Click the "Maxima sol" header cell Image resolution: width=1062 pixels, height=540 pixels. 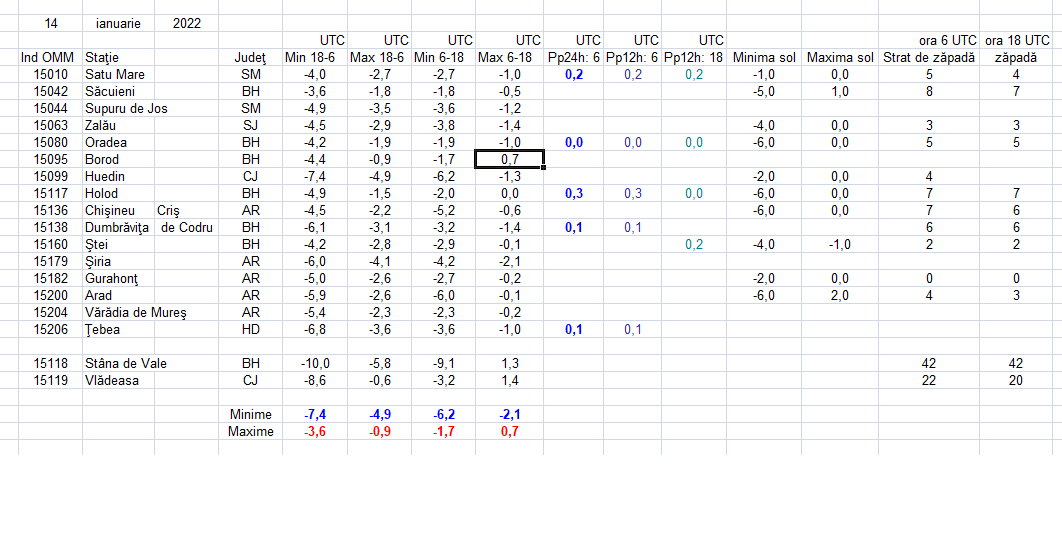click(x=840, y=58)
